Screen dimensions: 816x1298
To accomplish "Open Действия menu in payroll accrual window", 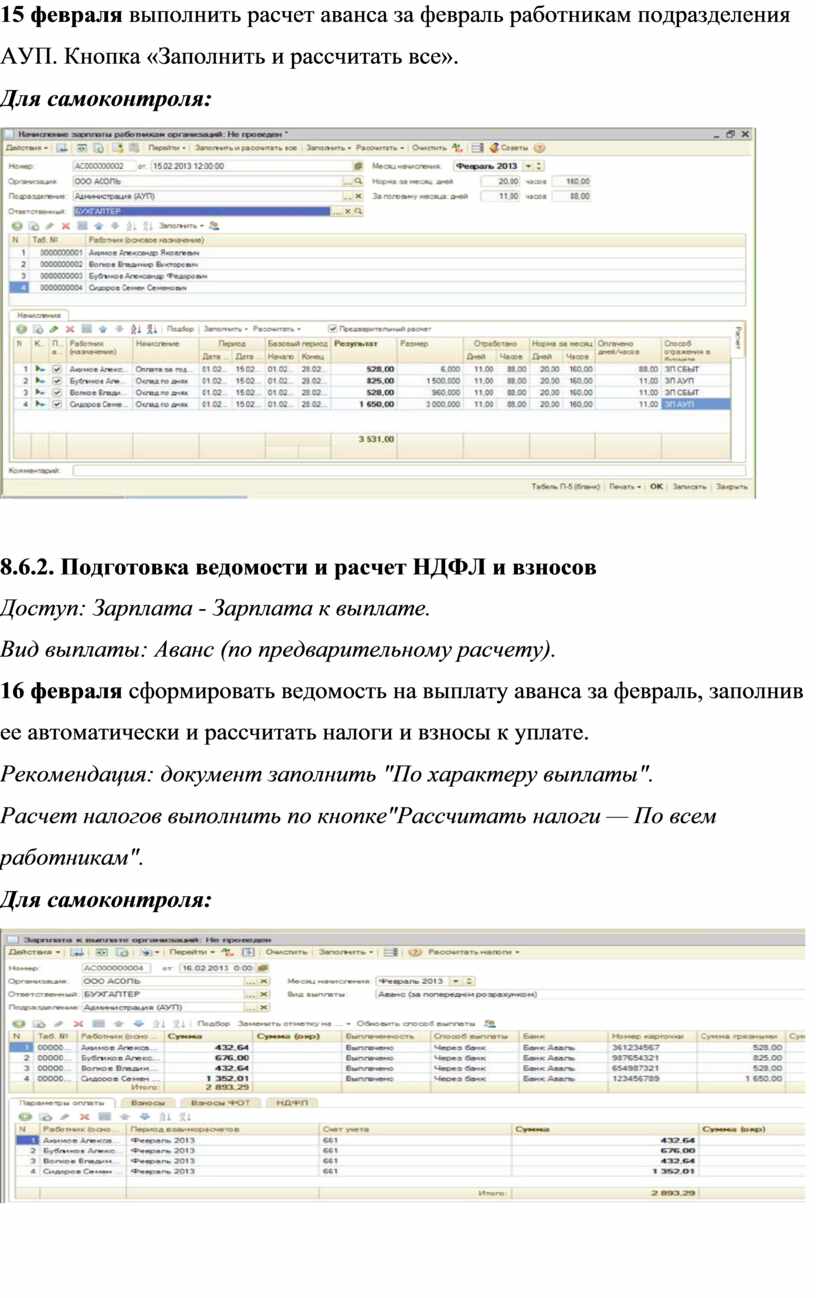I will coord(27,148).
